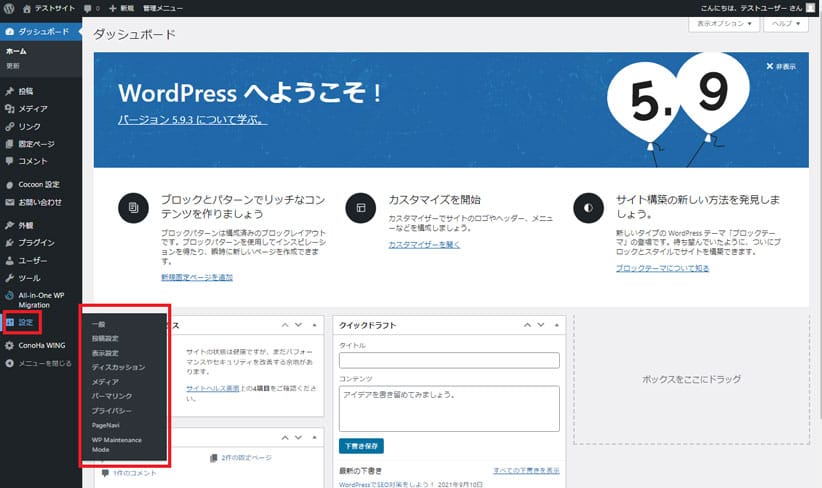Select パーマリンク in settings flyout

pyautogui.click(x=112, y=396)
